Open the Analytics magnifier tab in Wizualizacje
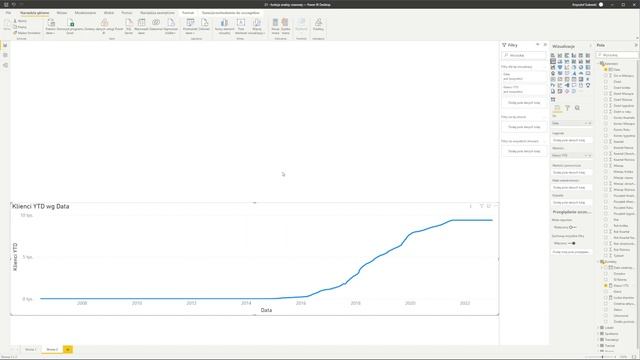Viewport: 640px width, 360px height. [577, 108]
